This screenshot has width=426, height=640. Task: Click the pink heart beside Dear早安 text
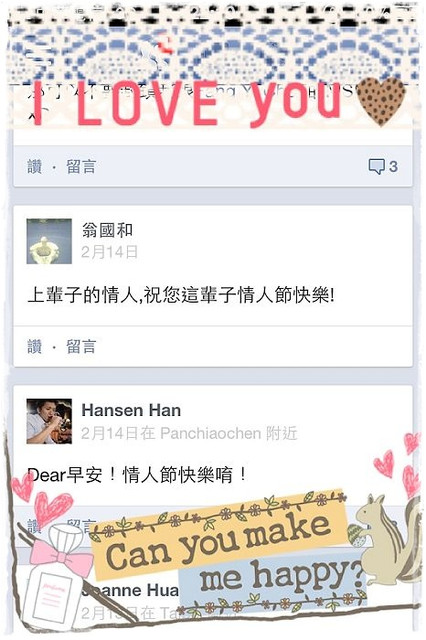point(22,486)
